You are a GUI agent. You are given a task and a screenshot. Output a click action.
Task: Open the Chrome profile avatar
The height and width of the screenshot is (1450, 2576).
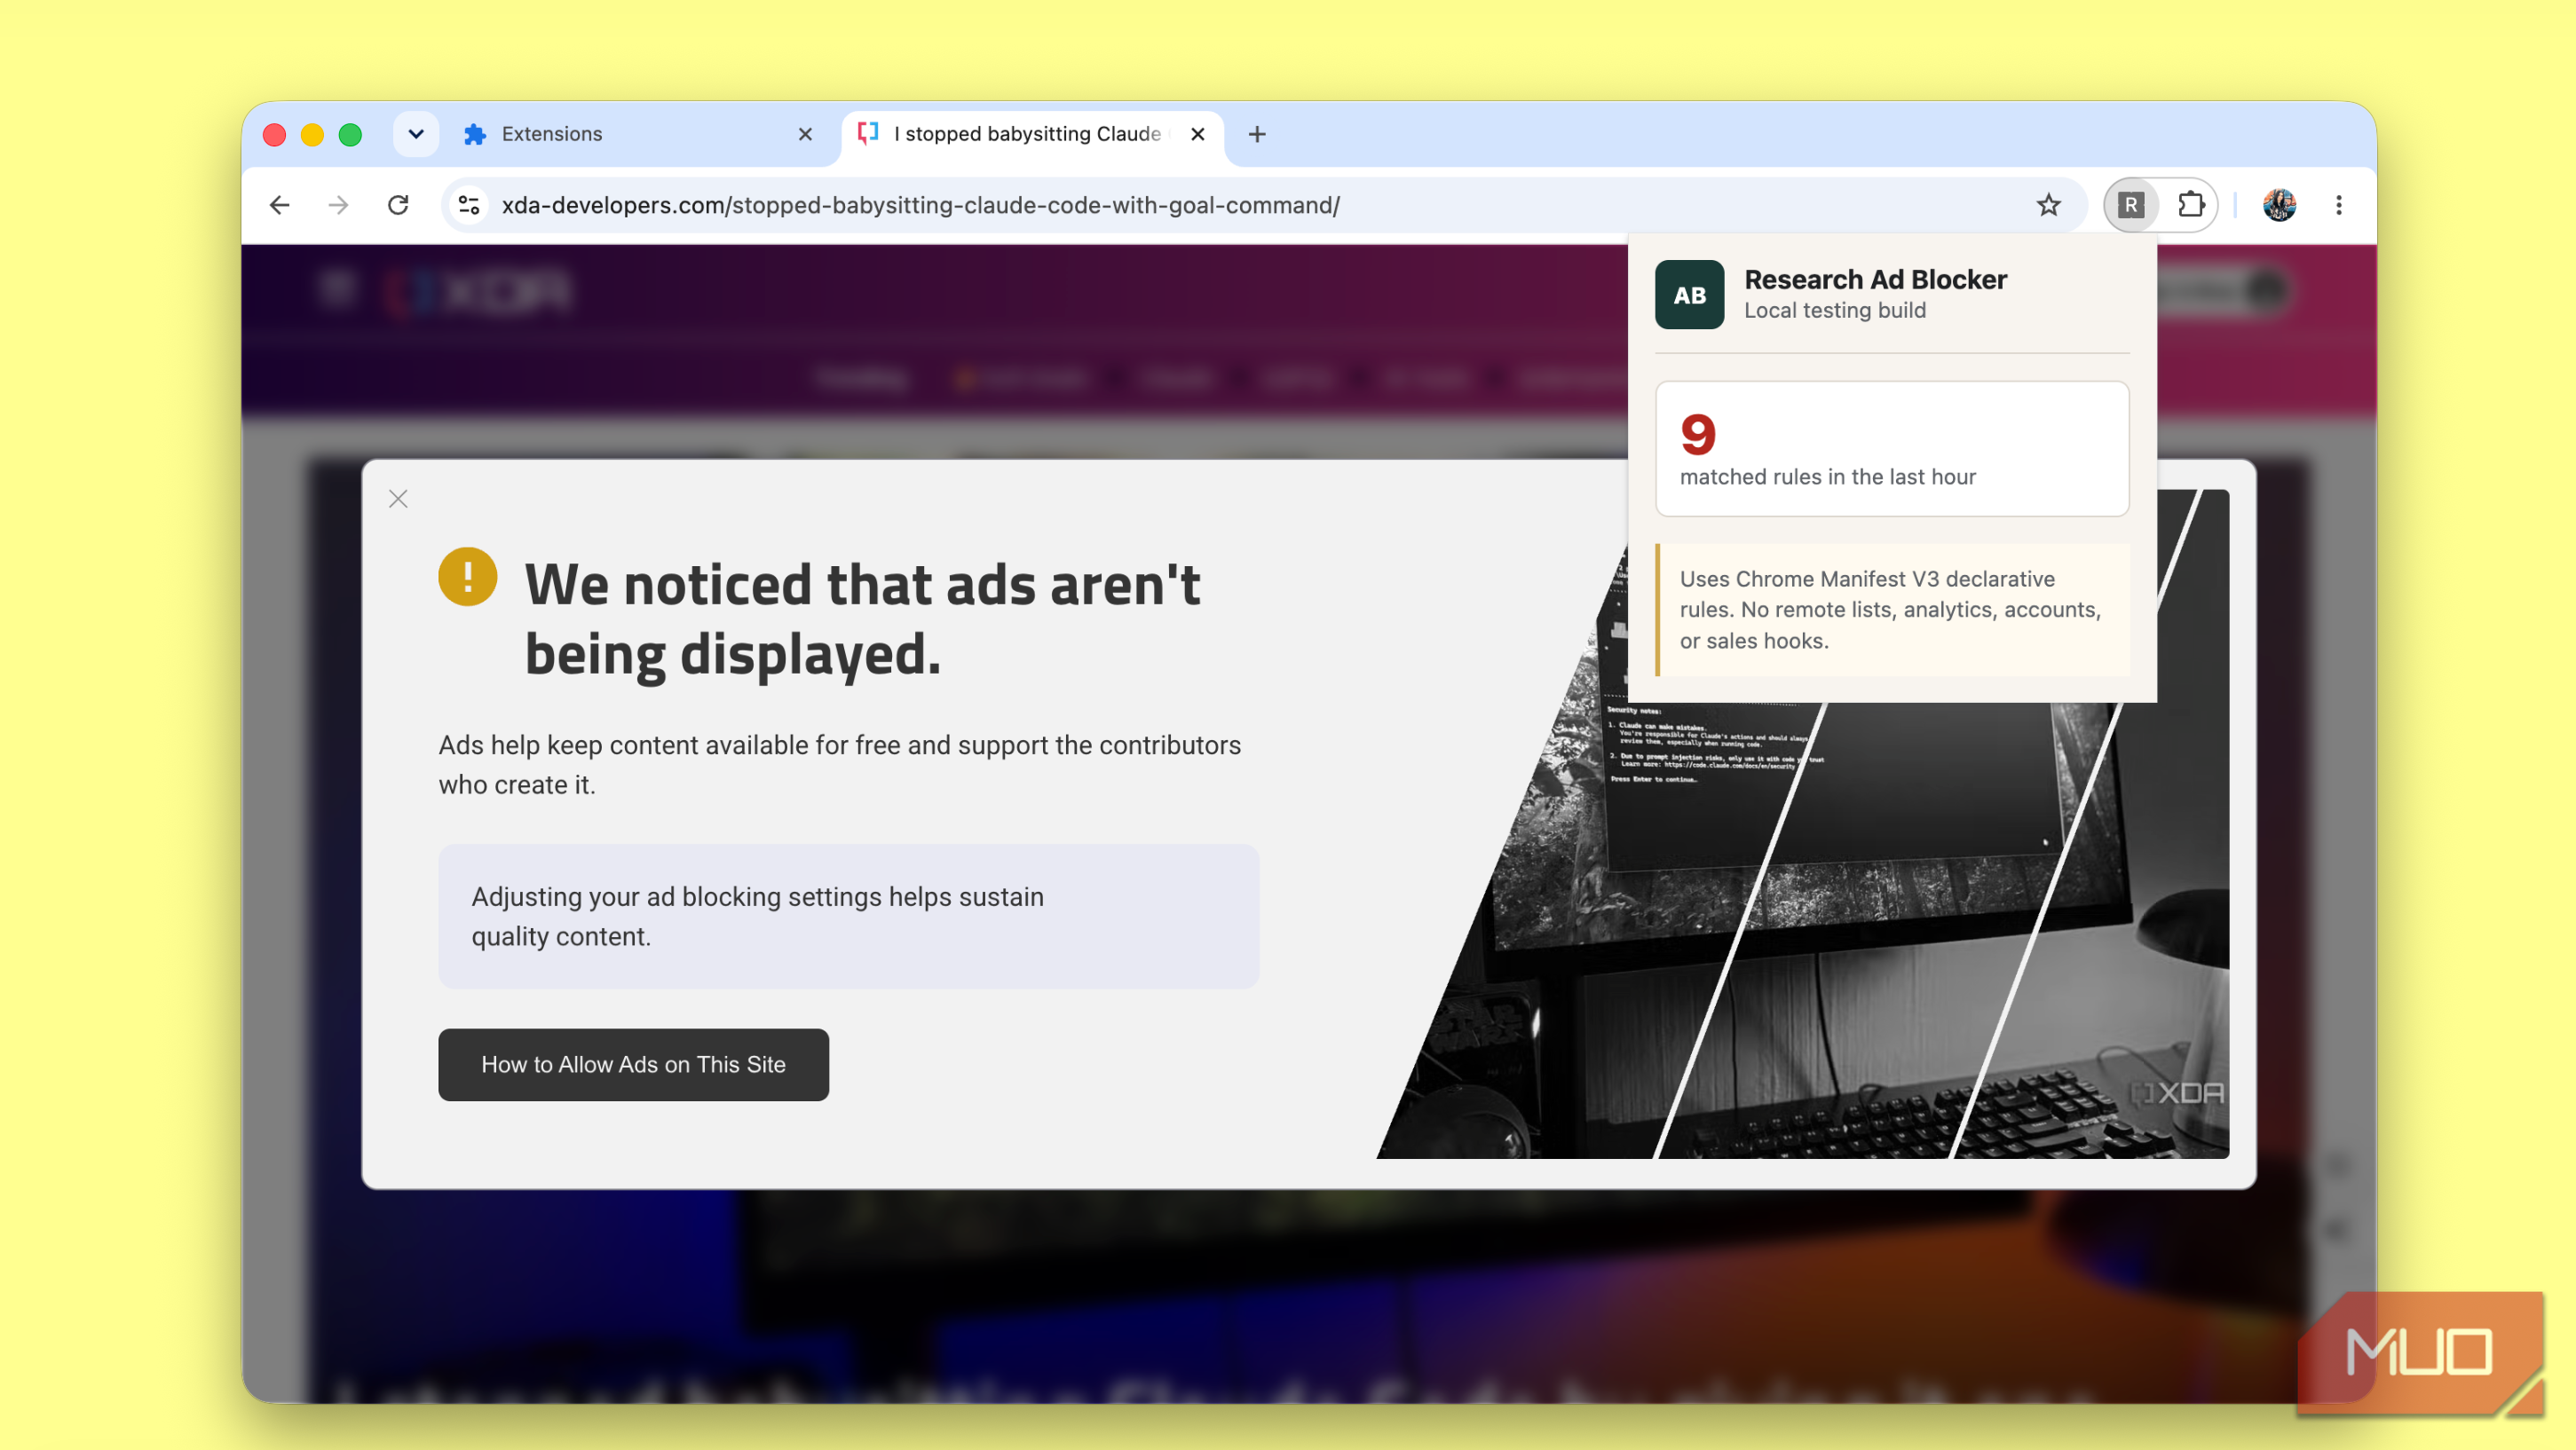tap(2279, 205)
